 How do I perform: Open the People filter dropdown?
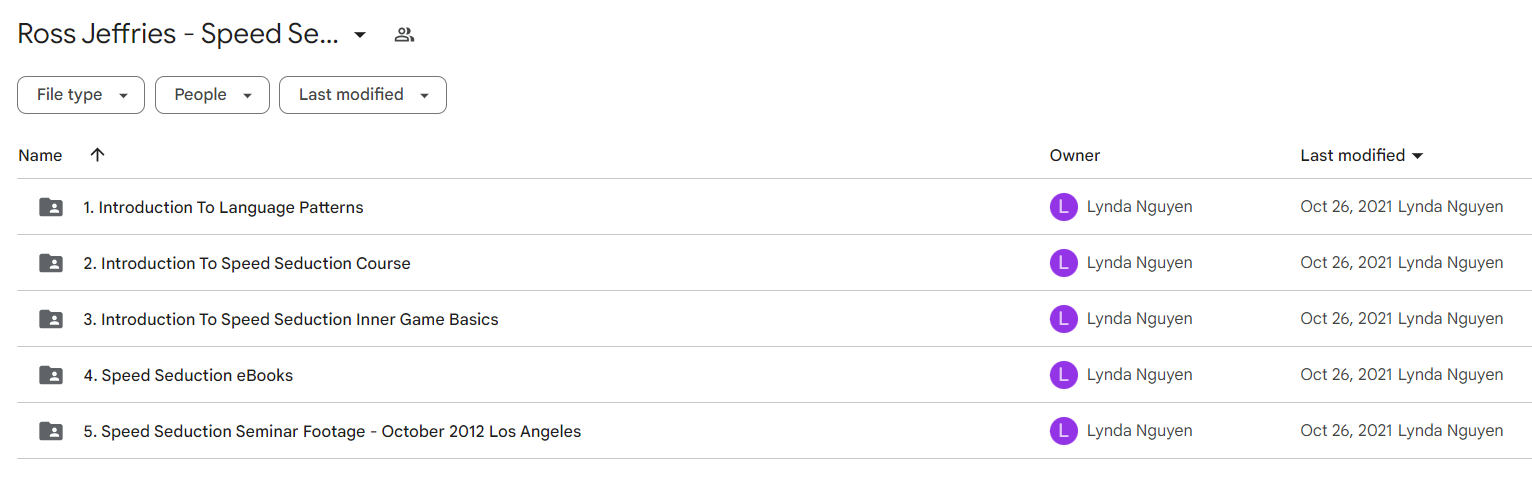(x=212, y=95)
